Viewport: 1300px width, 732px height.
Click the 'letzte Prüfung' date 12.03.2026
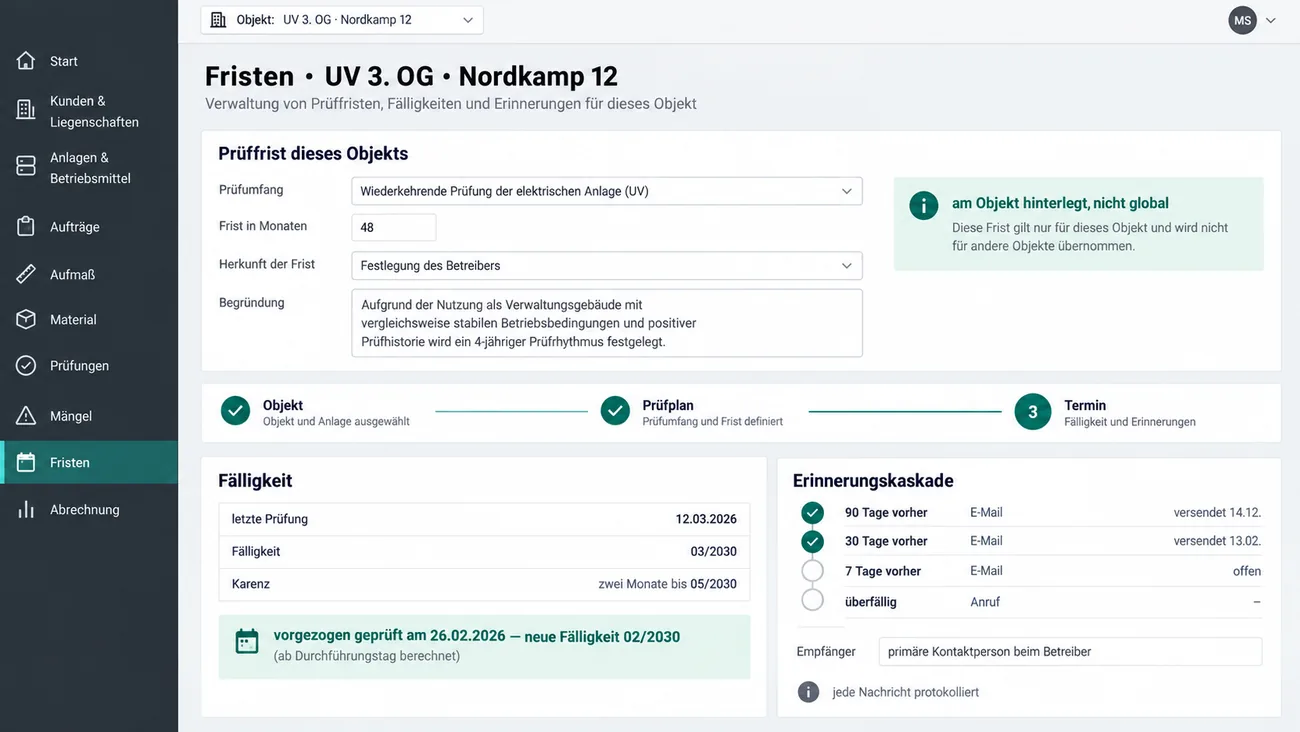tap(706, 519)
